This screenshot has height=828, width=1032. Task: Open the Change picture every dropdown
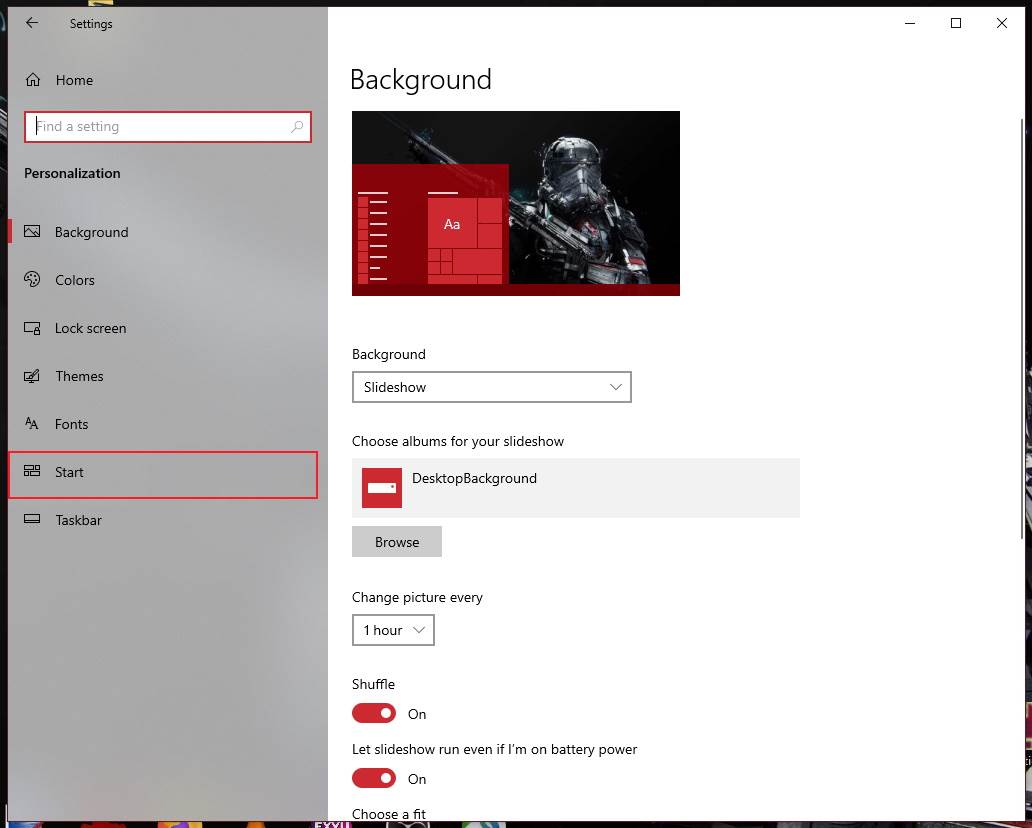click(392, 630)
